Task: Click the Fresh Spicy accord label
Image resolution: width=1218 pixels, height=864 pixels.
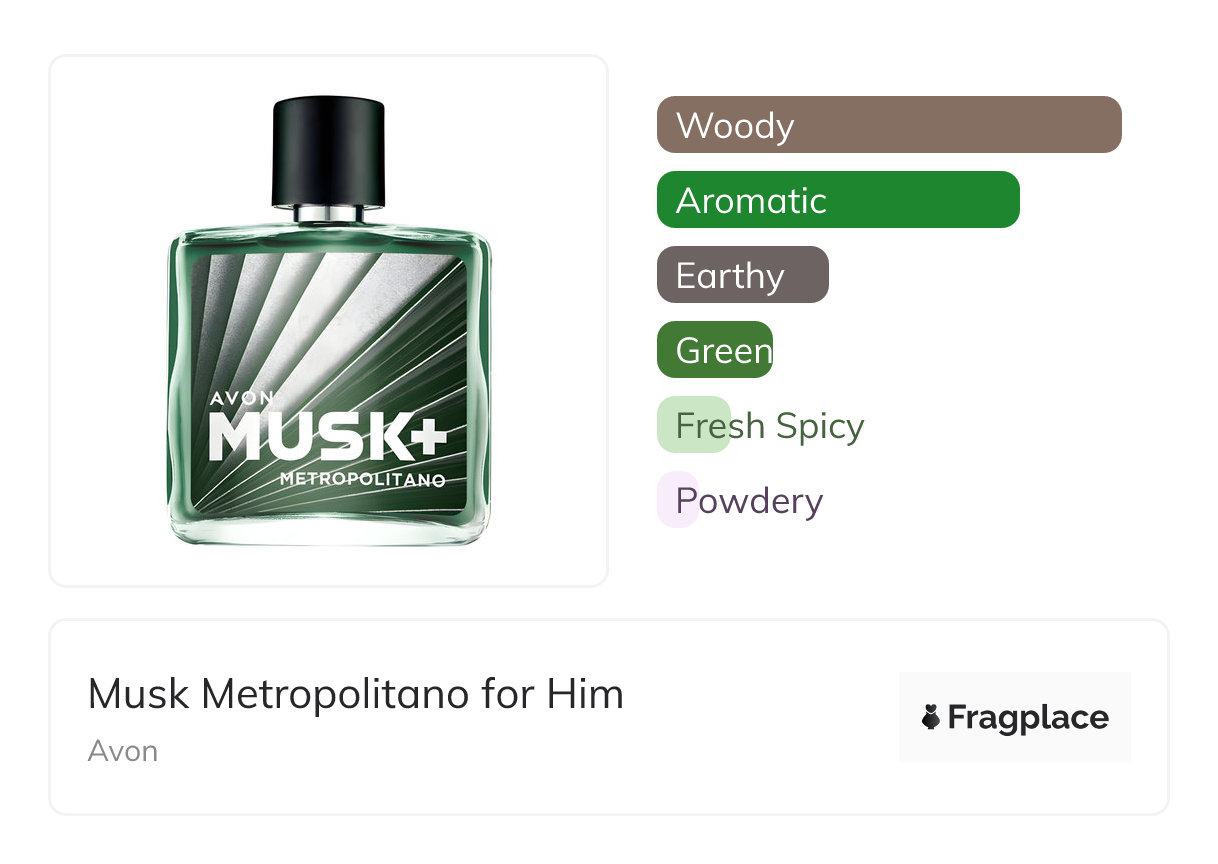Action: pyautogui.click(x=769, y=426)
